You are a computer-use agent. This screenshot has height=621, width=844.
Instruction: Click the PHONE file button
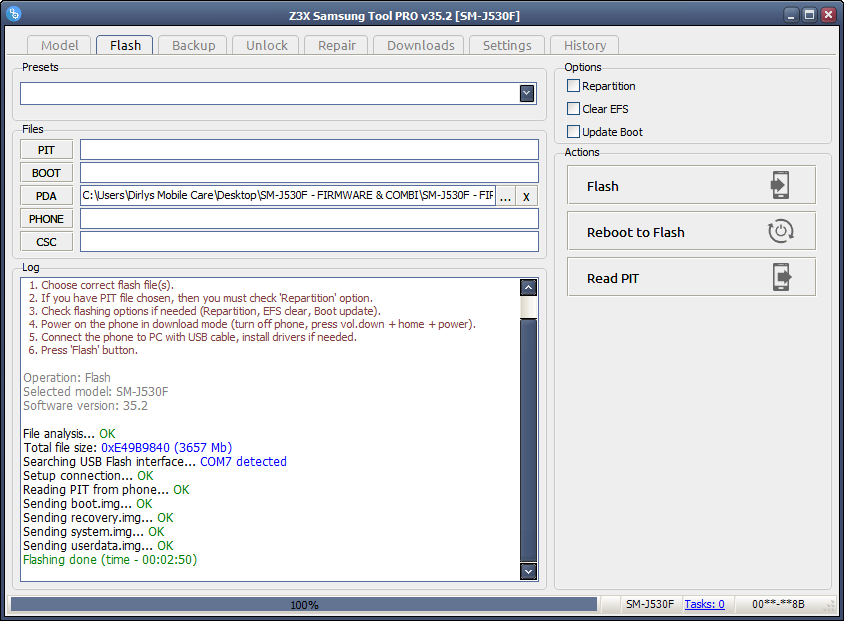click(46, 219)
